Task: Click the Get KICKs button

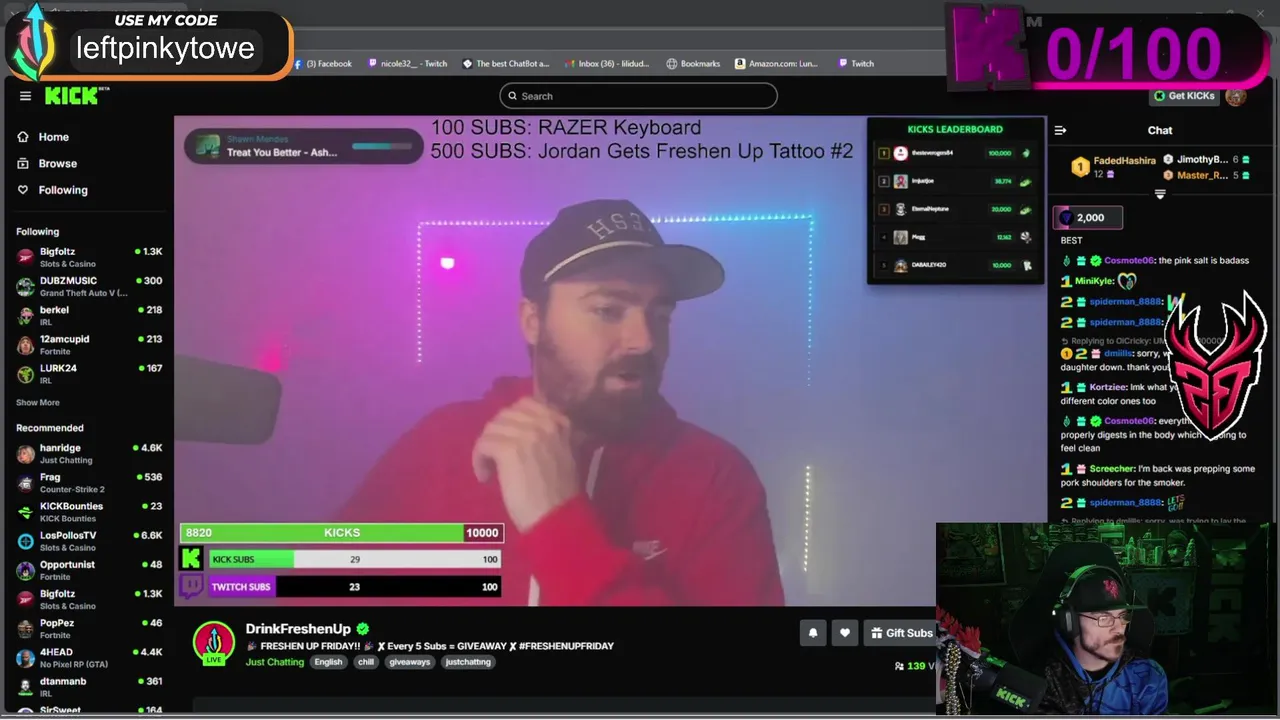Action: [1184, 96]
